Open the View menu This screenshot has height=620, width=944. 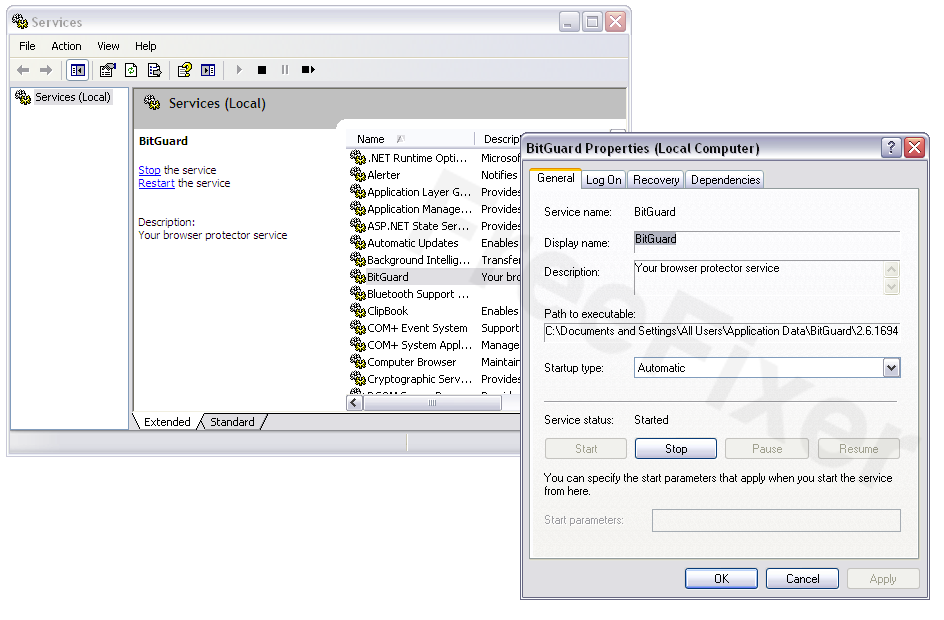108,46
